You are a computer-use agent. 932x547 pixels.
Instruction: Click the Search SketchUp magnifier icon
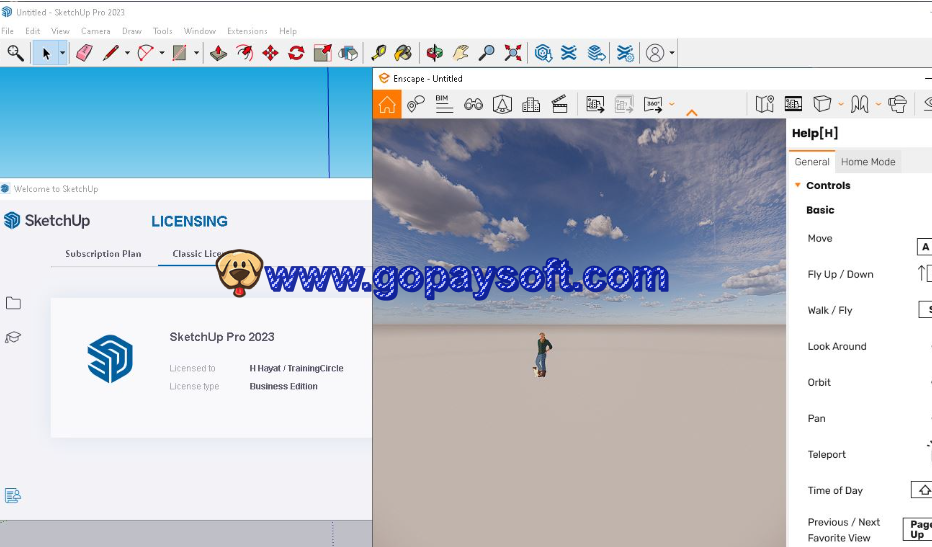tap(15, 53)
